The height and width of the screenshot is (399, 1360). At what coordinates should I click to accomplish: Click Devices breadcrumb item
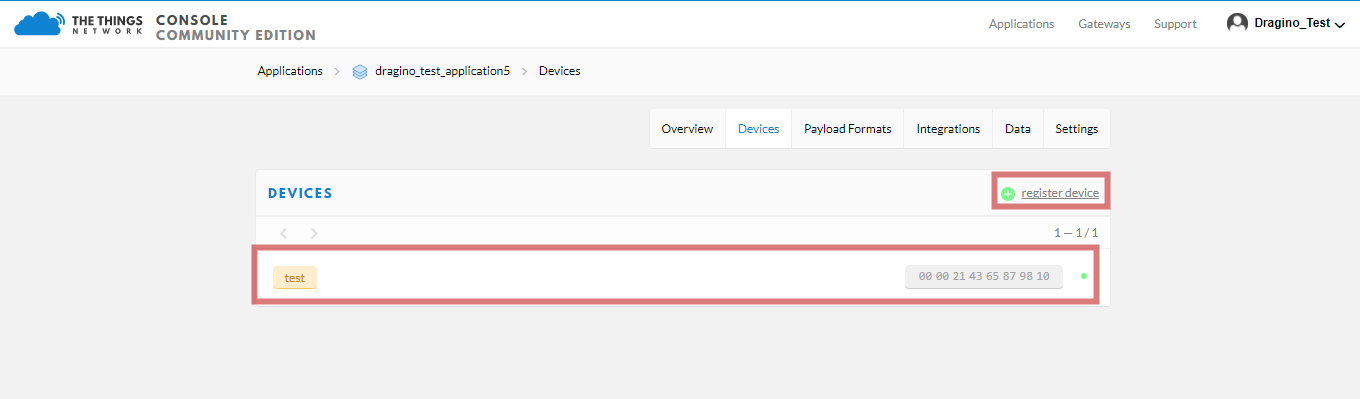point(559,71)
